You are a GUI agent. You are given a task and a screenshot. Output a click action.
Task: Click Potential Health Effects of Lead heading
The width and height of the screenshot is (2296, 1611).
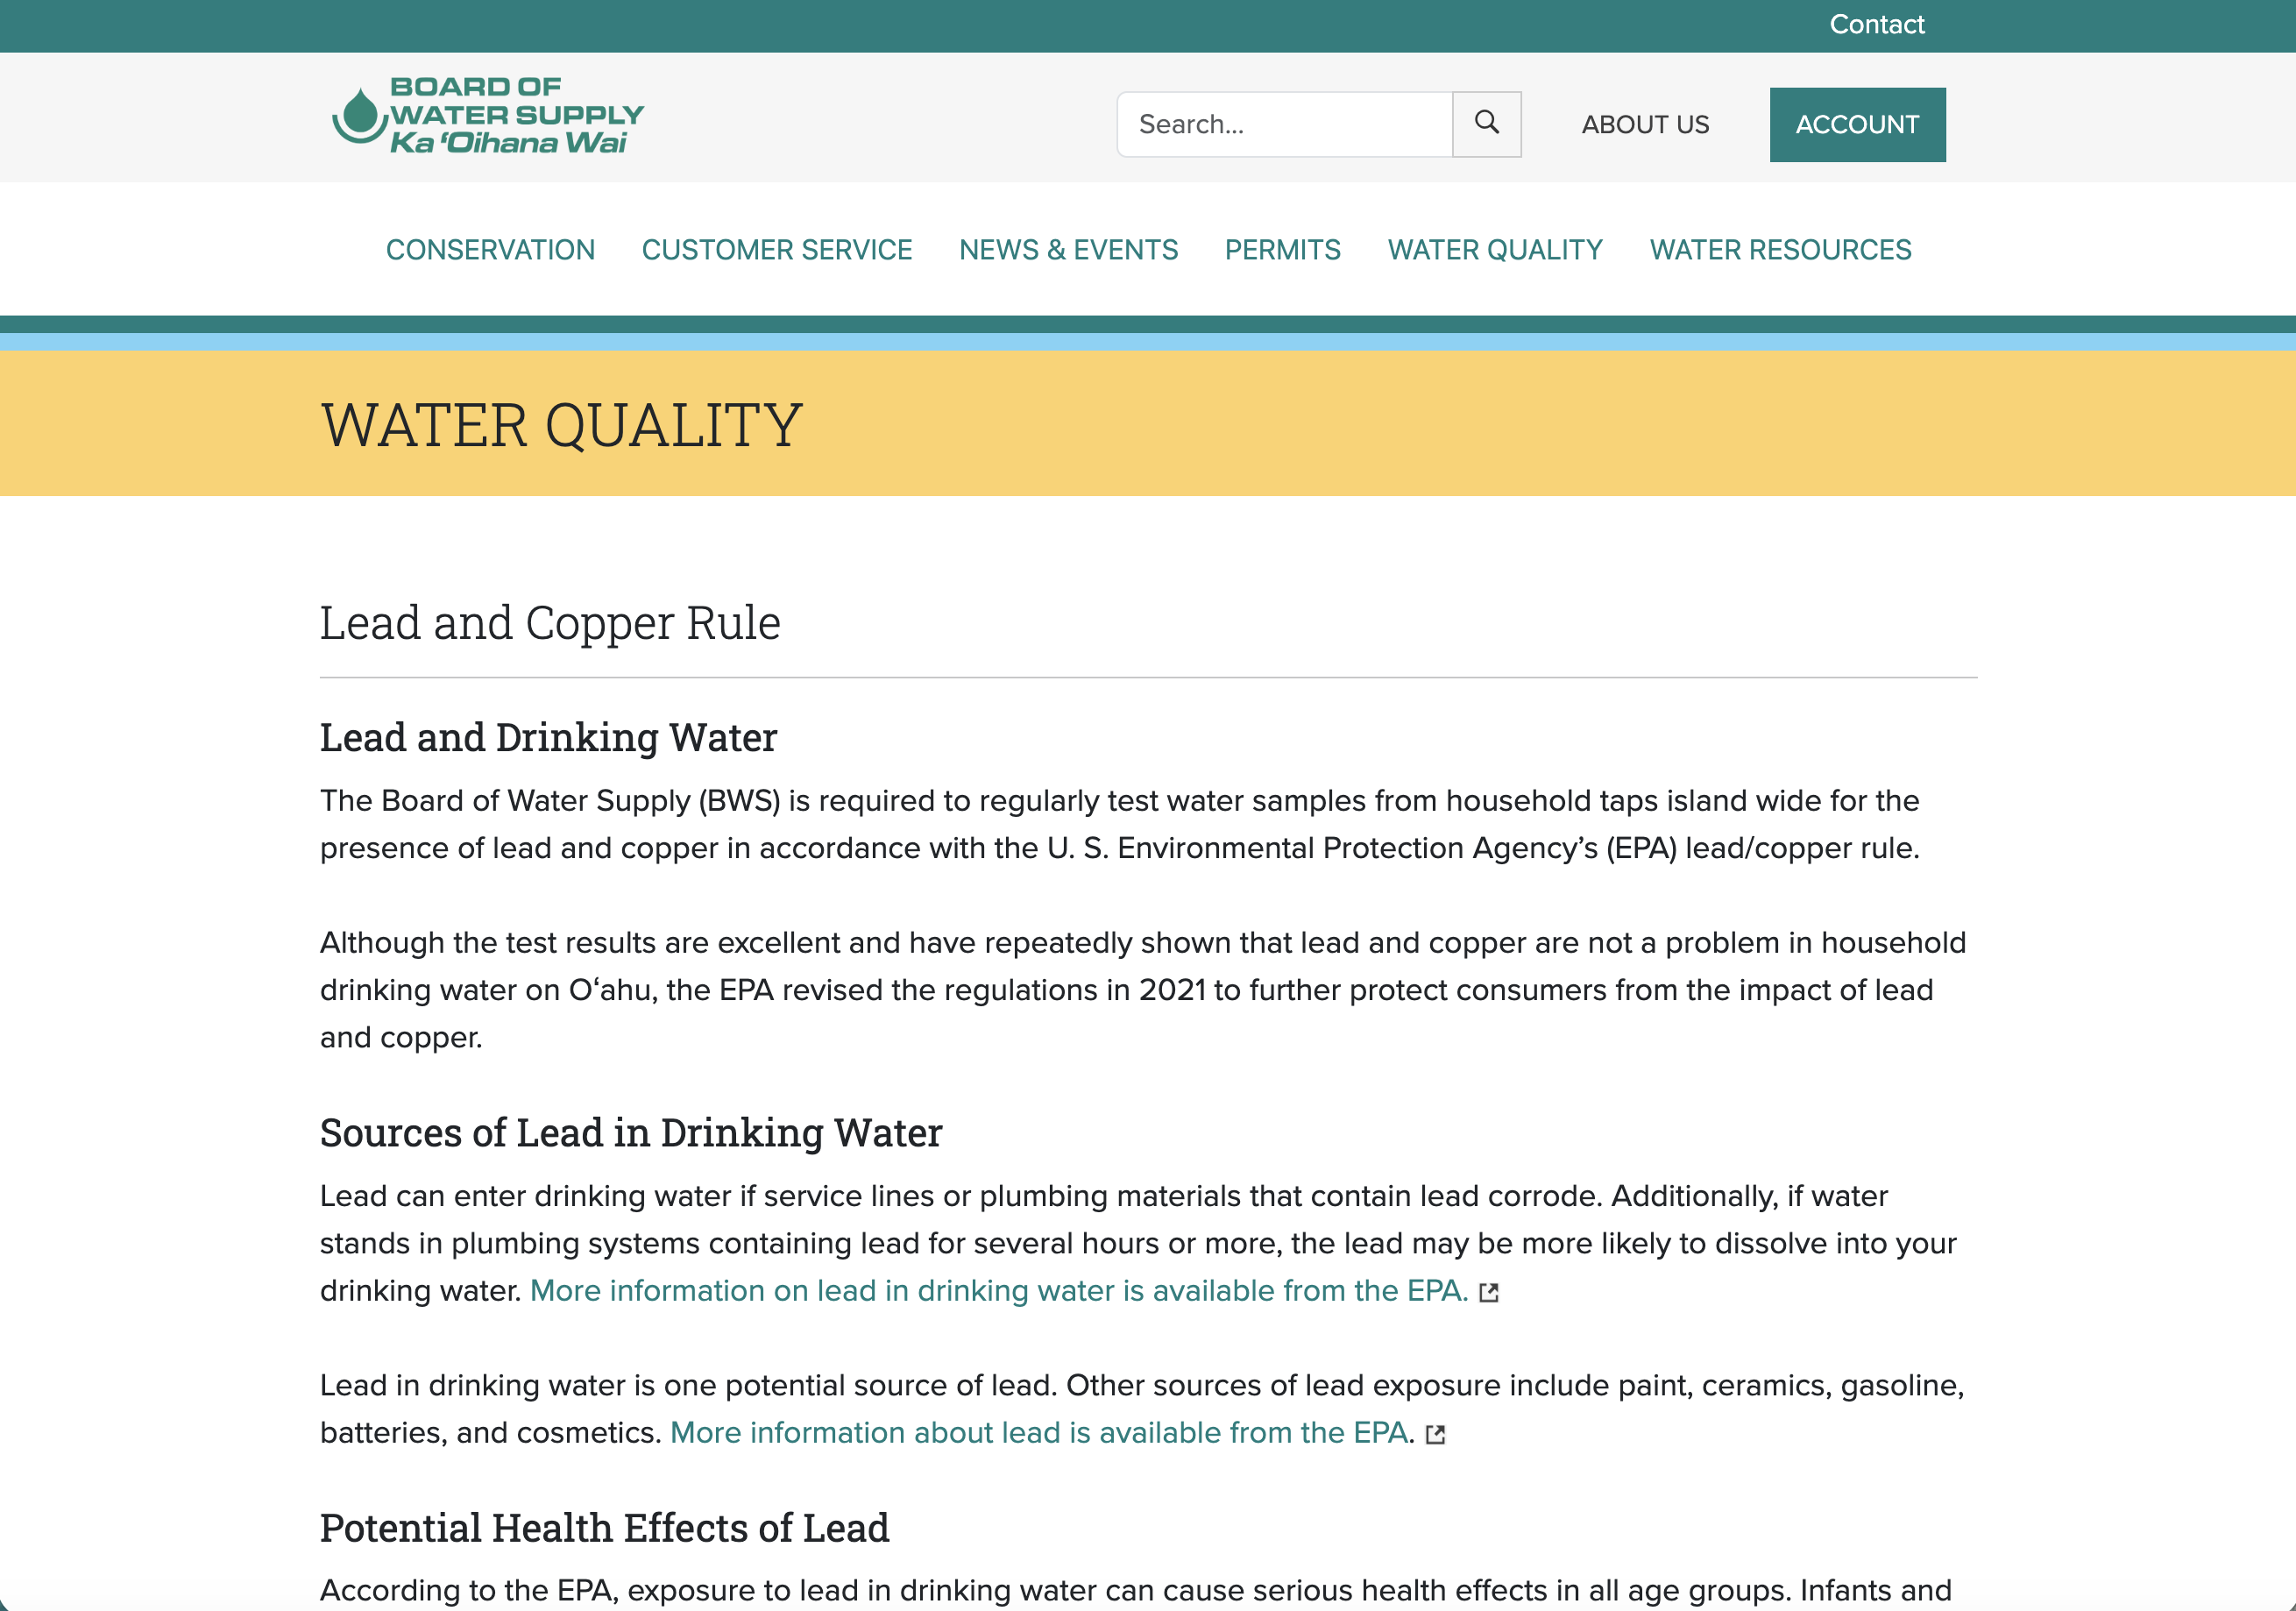click(605, 1527)
